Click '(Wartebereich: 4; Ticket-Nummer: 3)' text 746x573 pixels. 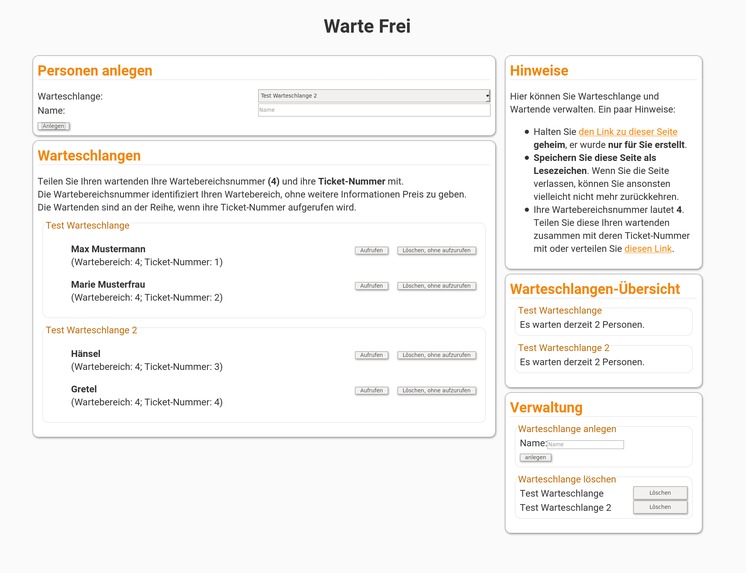[x=147, y=366]
